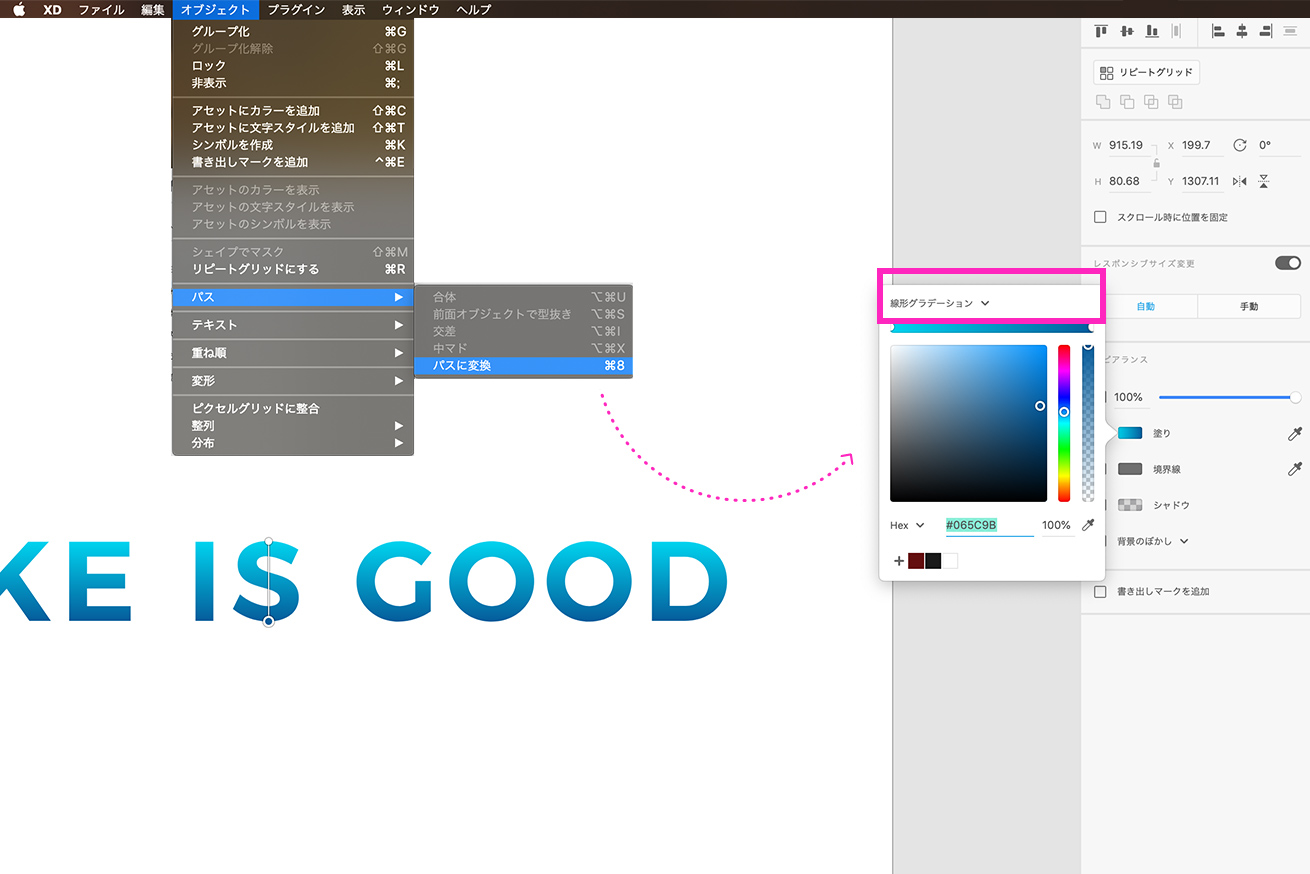The image size is (1310, 874).
Task: Choose ピクセルグリッドに整合
Action: point(293,408)
